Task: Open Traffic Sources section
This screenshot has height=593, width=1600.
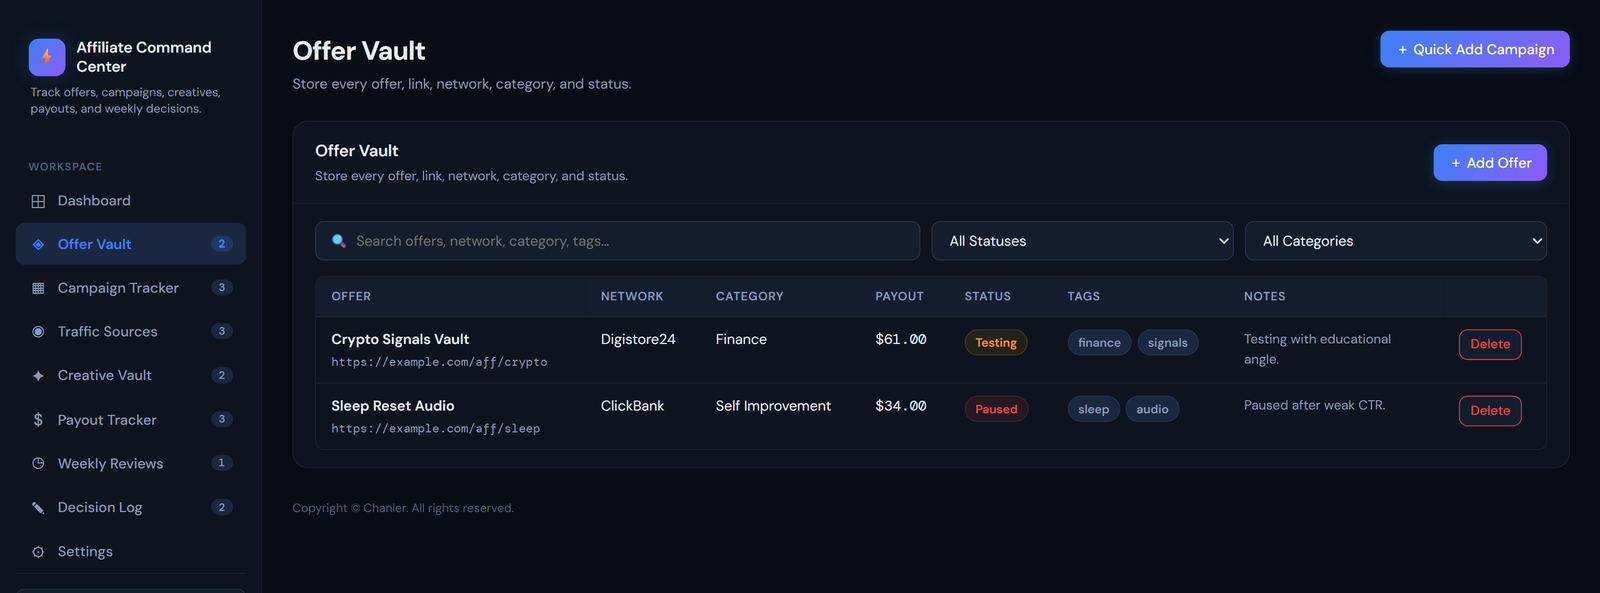Action: [131, 332]
